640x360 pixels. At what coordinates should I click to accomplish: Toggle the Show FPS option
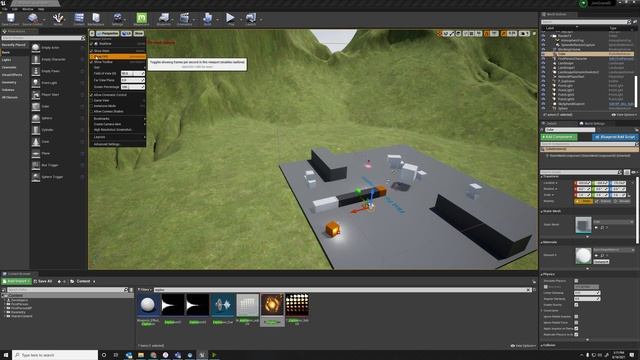(118, 57)
